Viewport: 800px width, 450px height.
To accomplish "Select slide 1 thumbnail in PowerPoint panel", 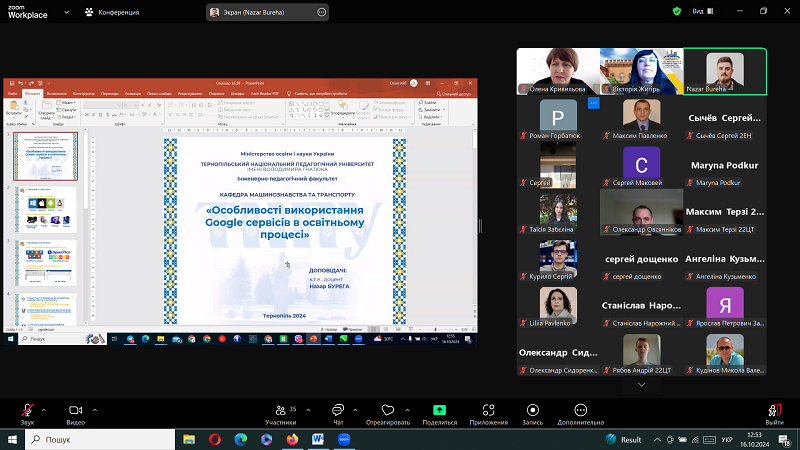I will 45,156.
